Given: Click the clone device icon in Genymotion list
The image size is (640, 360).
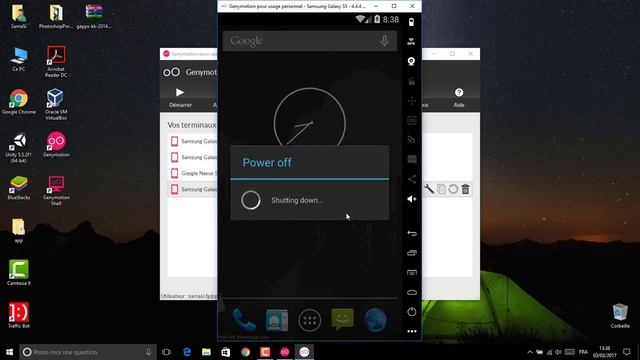Looking at the screenshot, I should [441, 189].
